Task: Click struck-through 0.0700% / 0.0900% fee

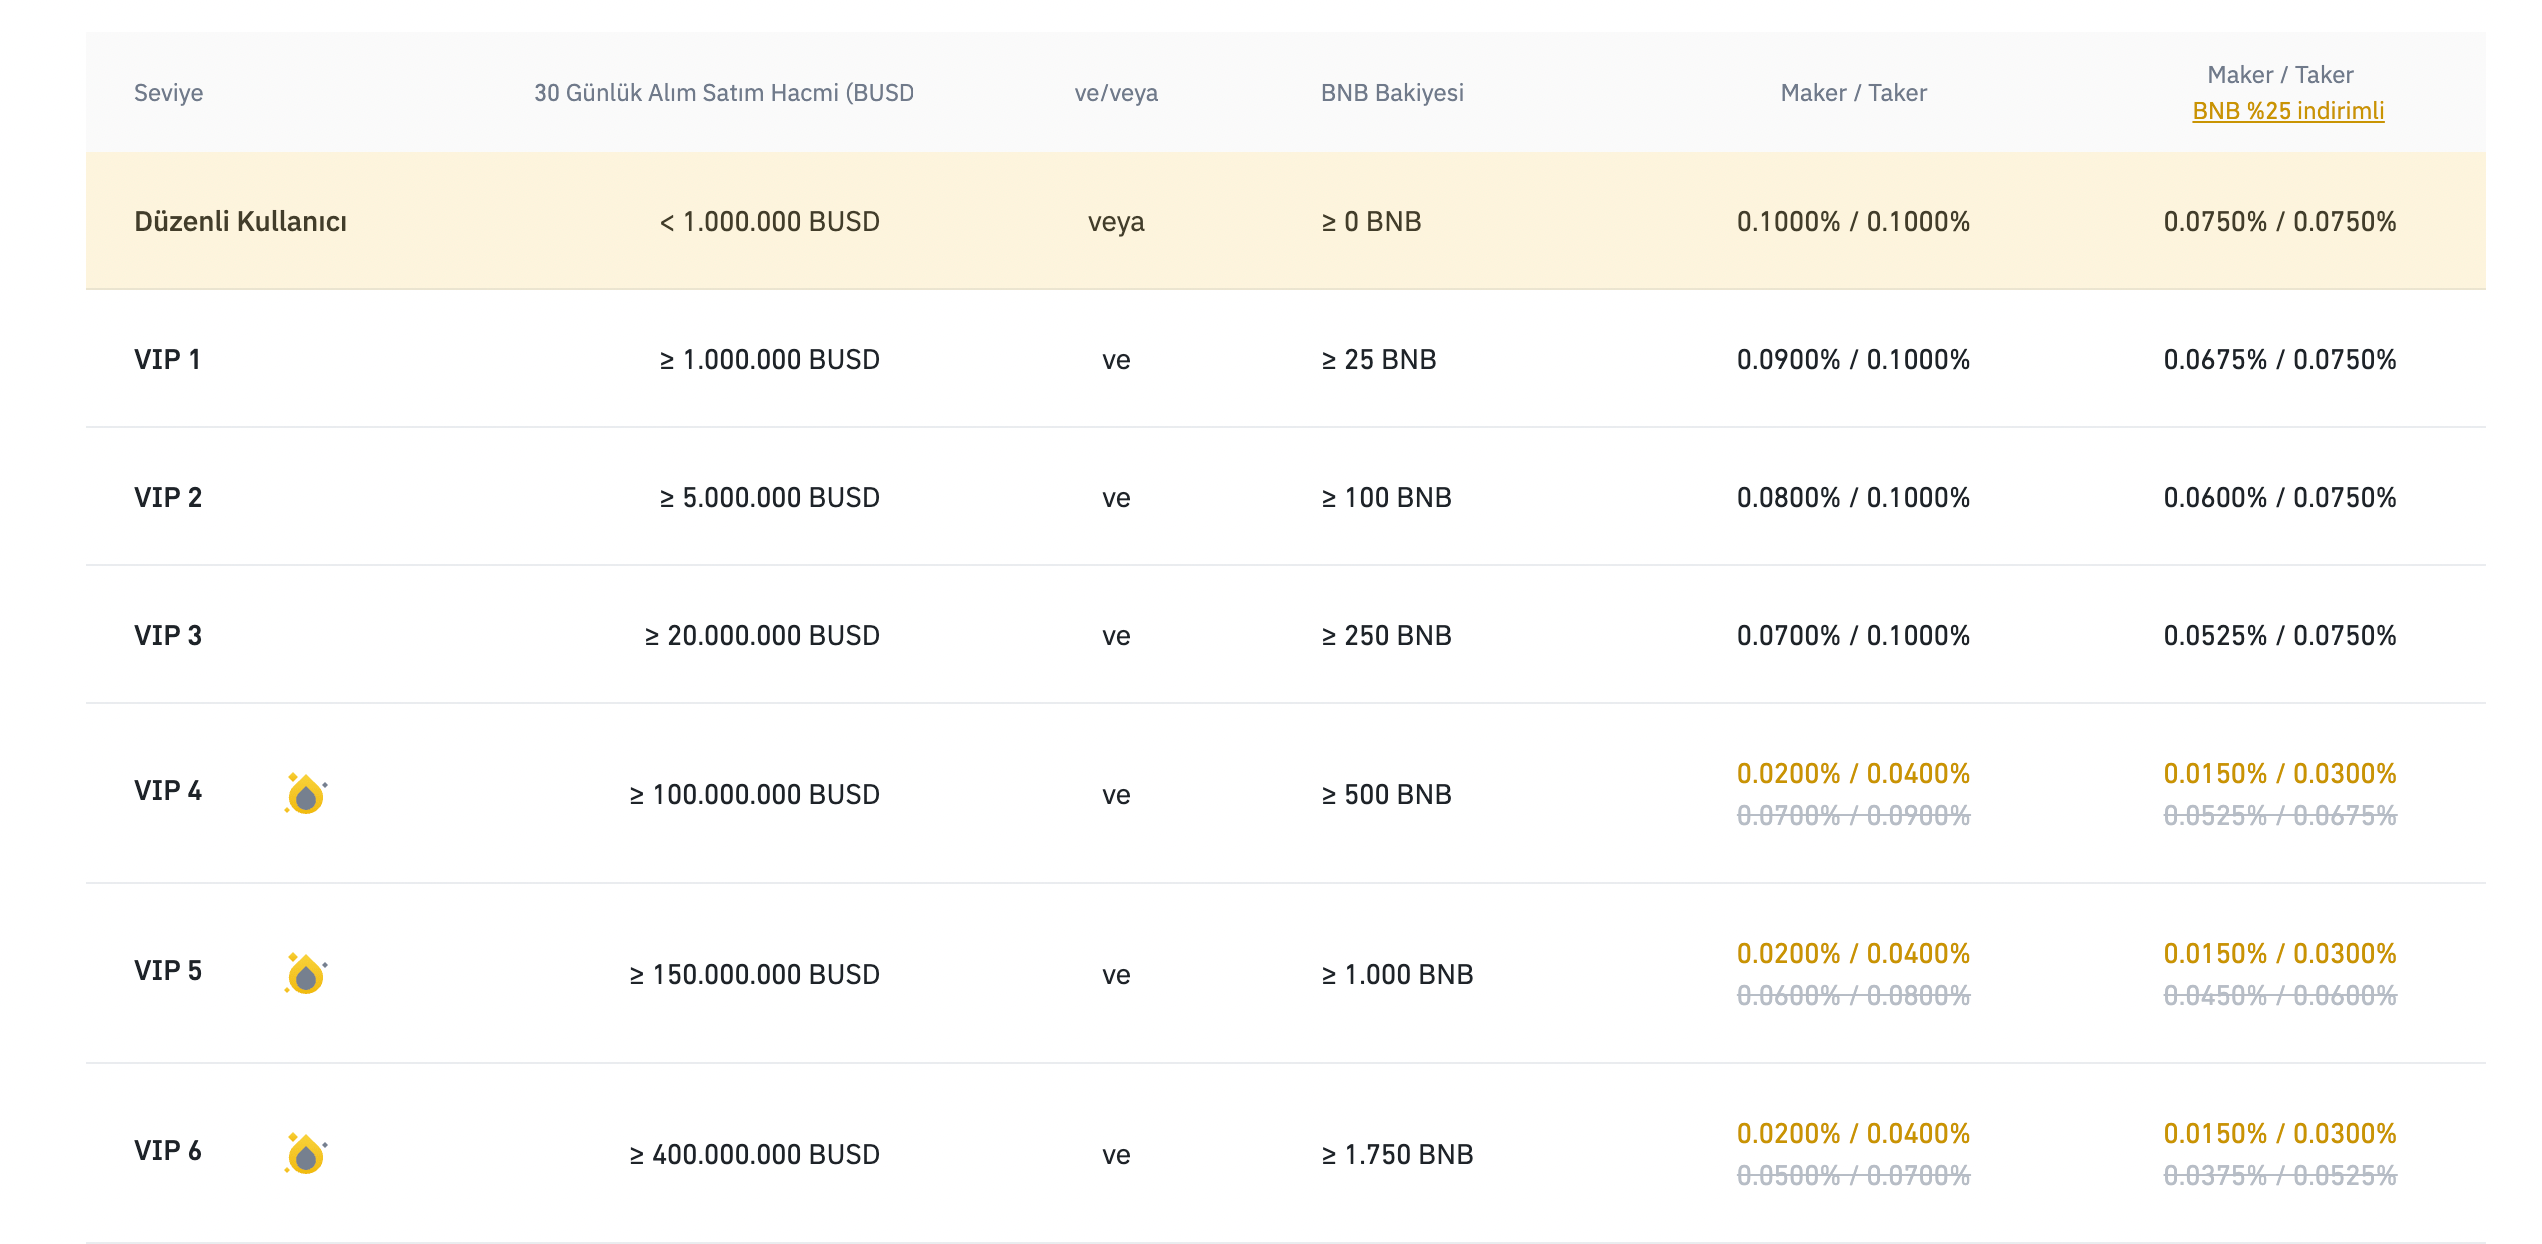Action: pyautogui.click(x=1853, y=816)
